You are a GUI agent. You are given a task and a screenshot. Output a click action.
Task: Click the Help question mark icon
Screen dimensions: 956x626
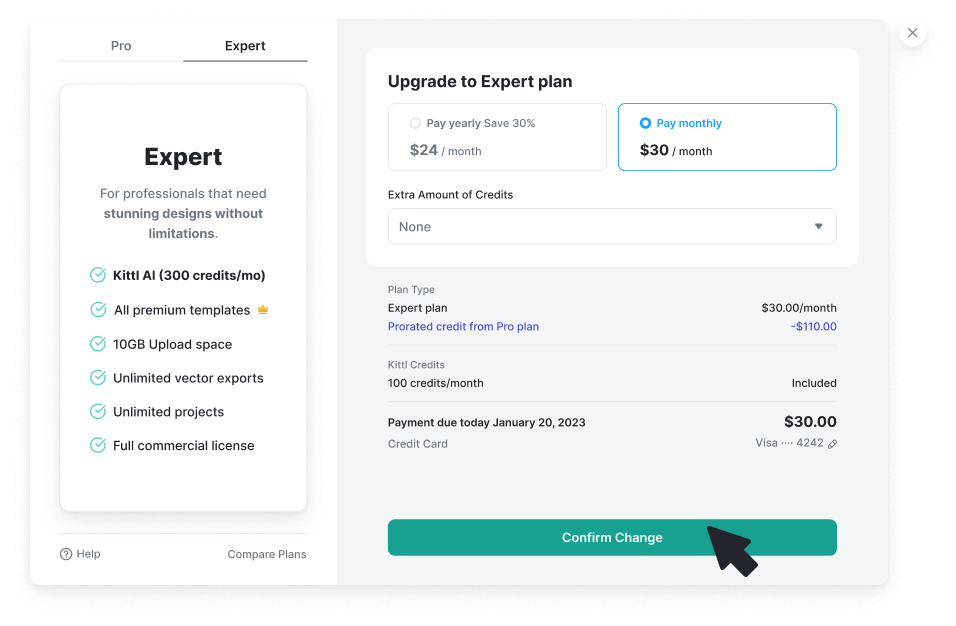point(64,553)
